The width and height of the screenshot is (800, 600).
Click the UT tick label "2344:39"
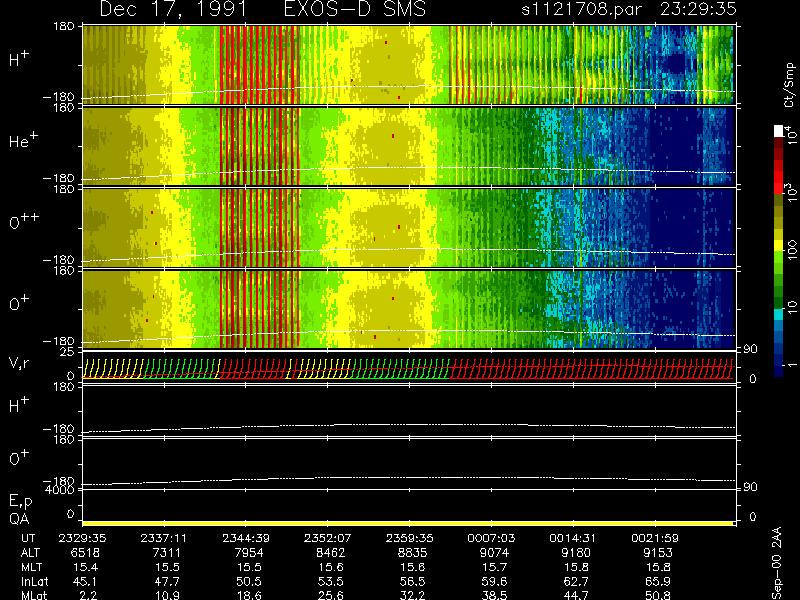(246, 538)
